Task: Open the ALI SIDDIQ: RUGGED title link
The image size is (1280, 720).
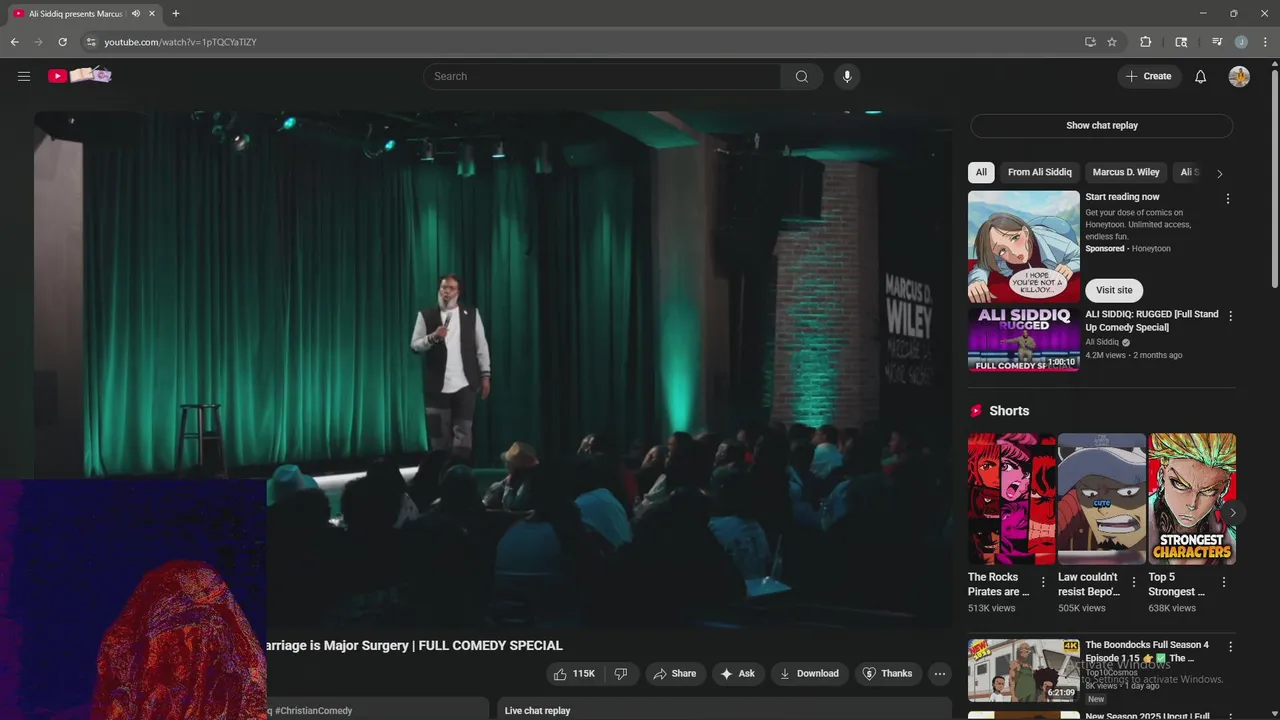Action: point(1152,321)
